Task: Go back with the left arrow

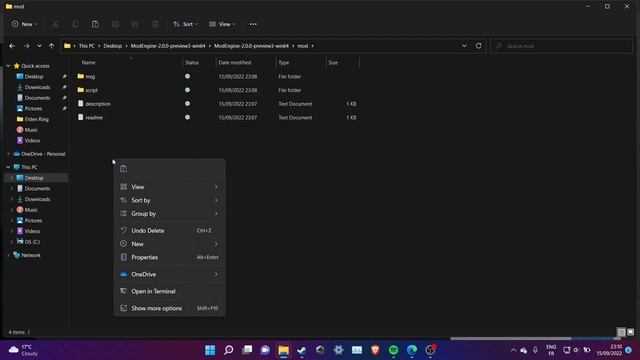Action: click(12, 46)
